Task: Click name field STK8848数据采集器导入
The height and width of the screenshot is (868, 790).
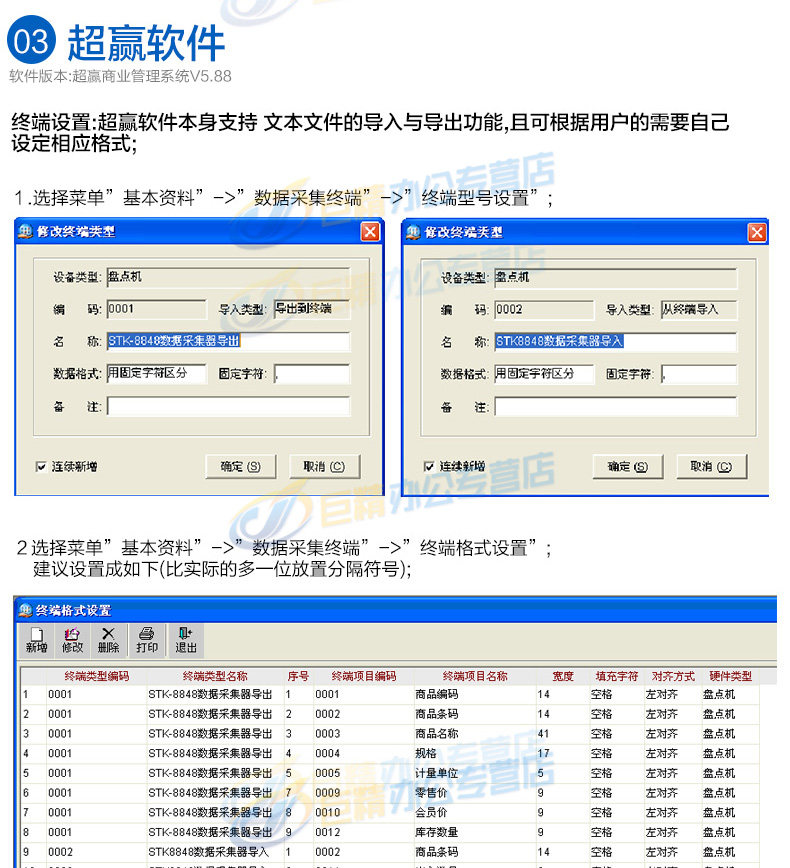Action: click(x=616, y=342)
